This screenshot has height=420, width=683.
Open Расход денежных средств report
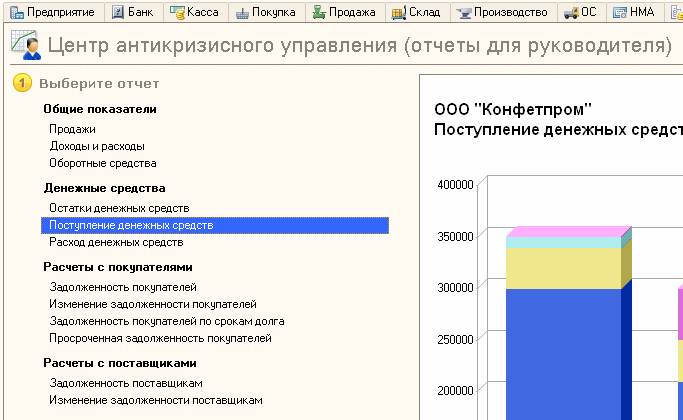point(116,242)
